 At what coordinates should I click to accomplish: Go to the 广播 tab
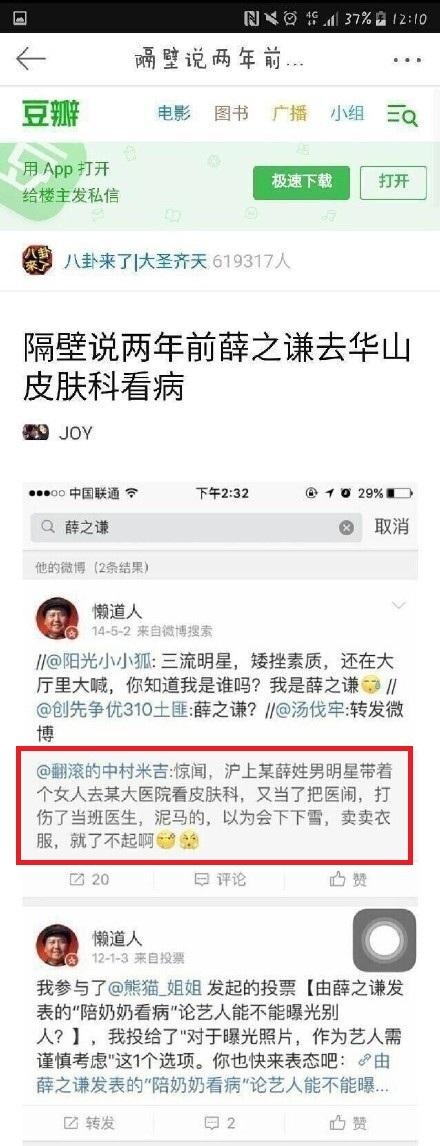(289, 113)
